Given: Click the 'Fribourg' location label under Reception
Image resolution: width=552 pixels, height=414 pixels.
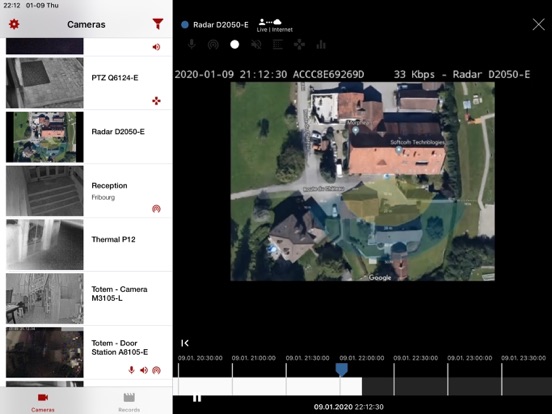Looking at the screenshot, I should pyautogui.click(x=103, y=197).
